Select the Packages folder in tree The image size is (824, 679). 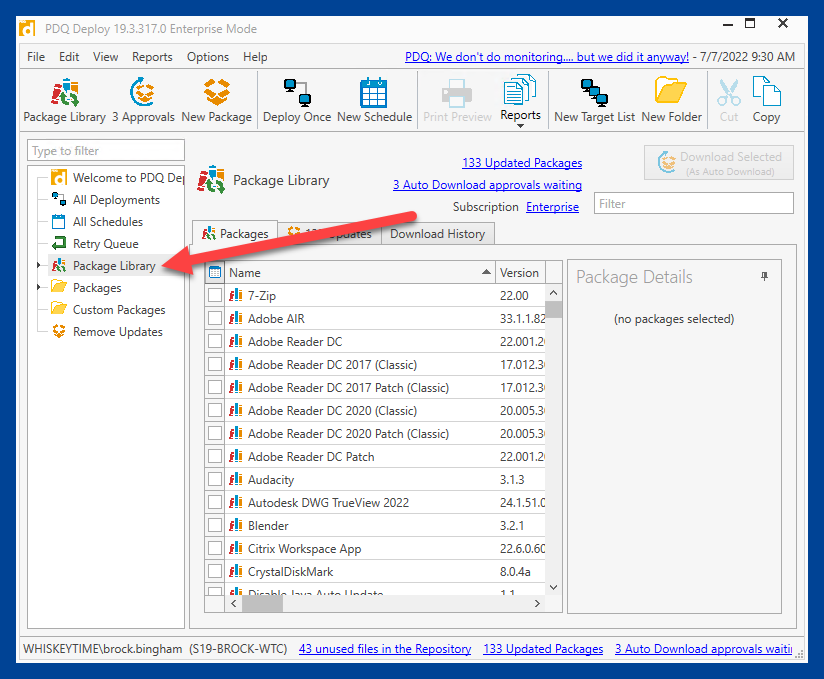pyautogui.click(x=87, y=288)
